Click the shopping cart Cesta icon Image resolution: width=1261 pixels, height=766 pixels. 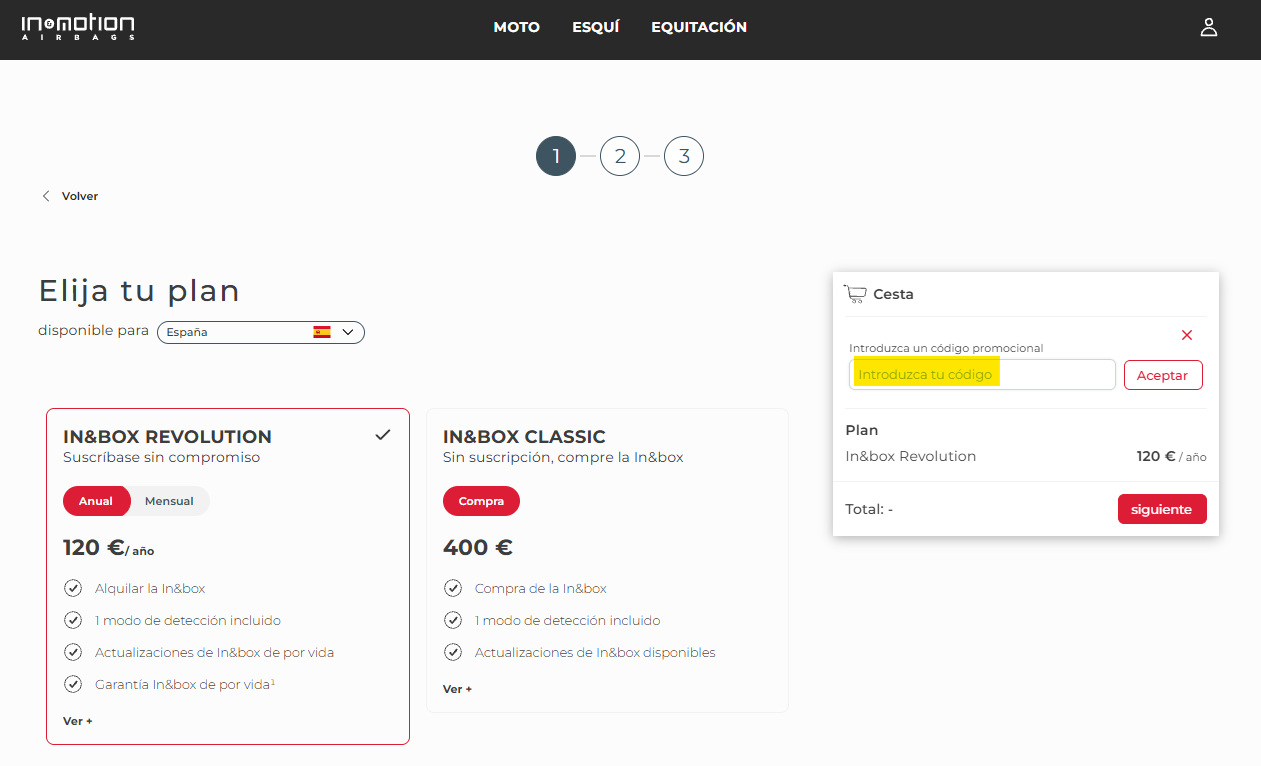click(x=854, y=294)
